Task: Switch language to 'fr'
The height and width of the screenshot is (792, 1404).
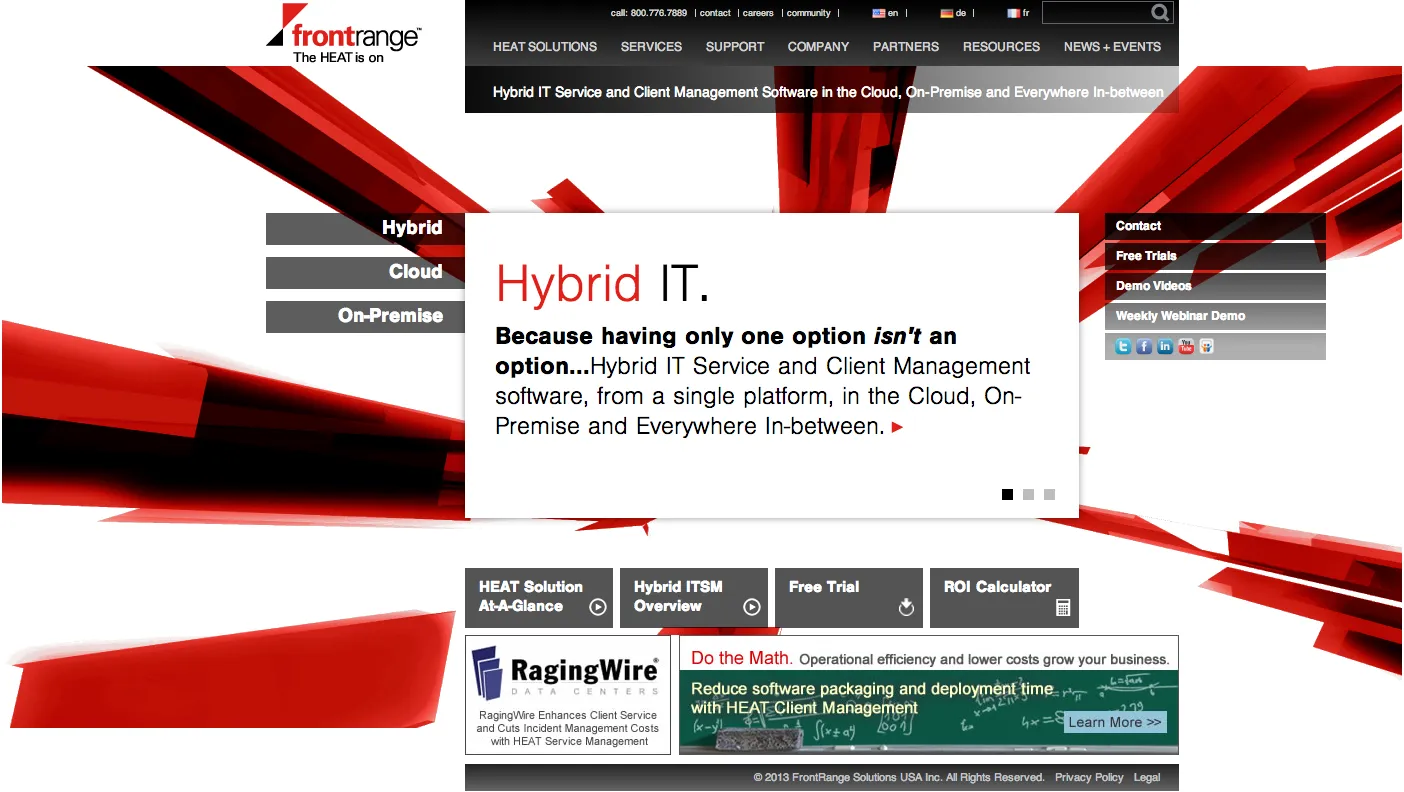Action: pos(1026,13)
